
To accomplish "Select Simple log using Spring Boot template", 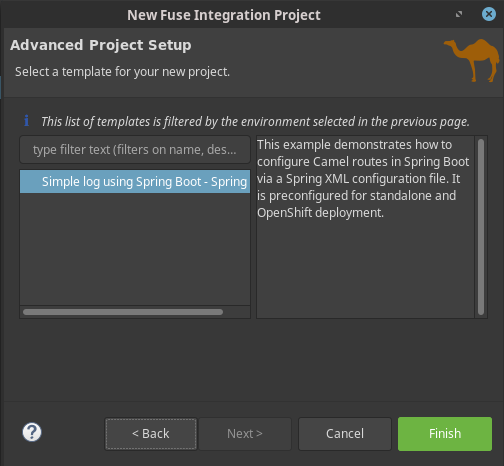I will [135, 182].
